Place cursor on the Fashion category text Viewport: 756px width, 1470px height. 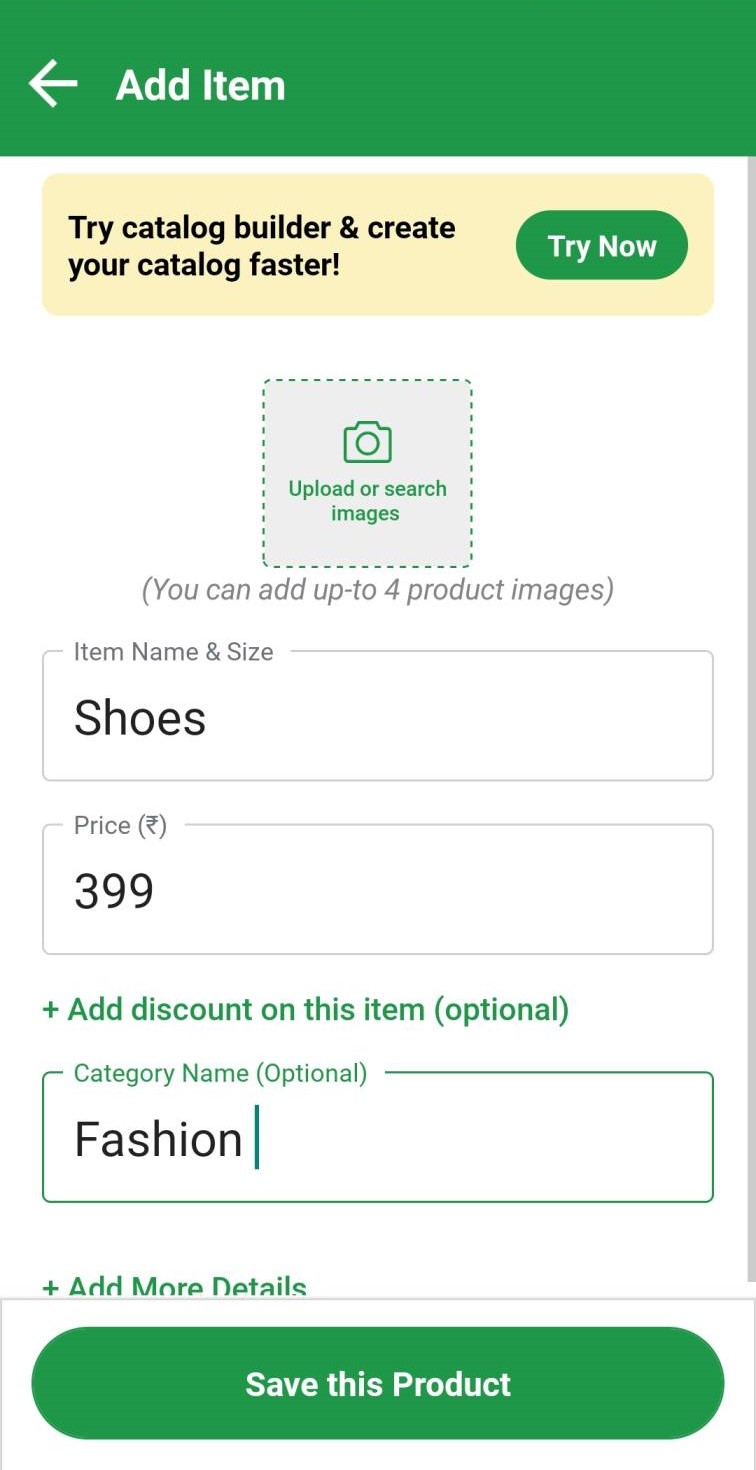[159, 1140]
